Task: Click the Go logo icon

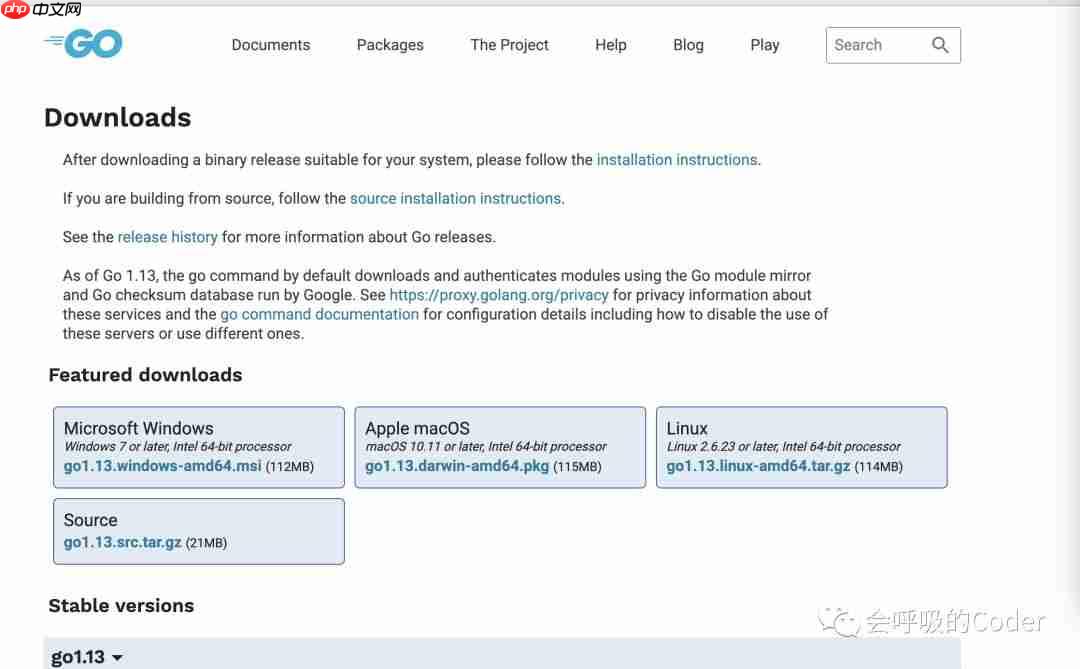Action: pos(84,44)
